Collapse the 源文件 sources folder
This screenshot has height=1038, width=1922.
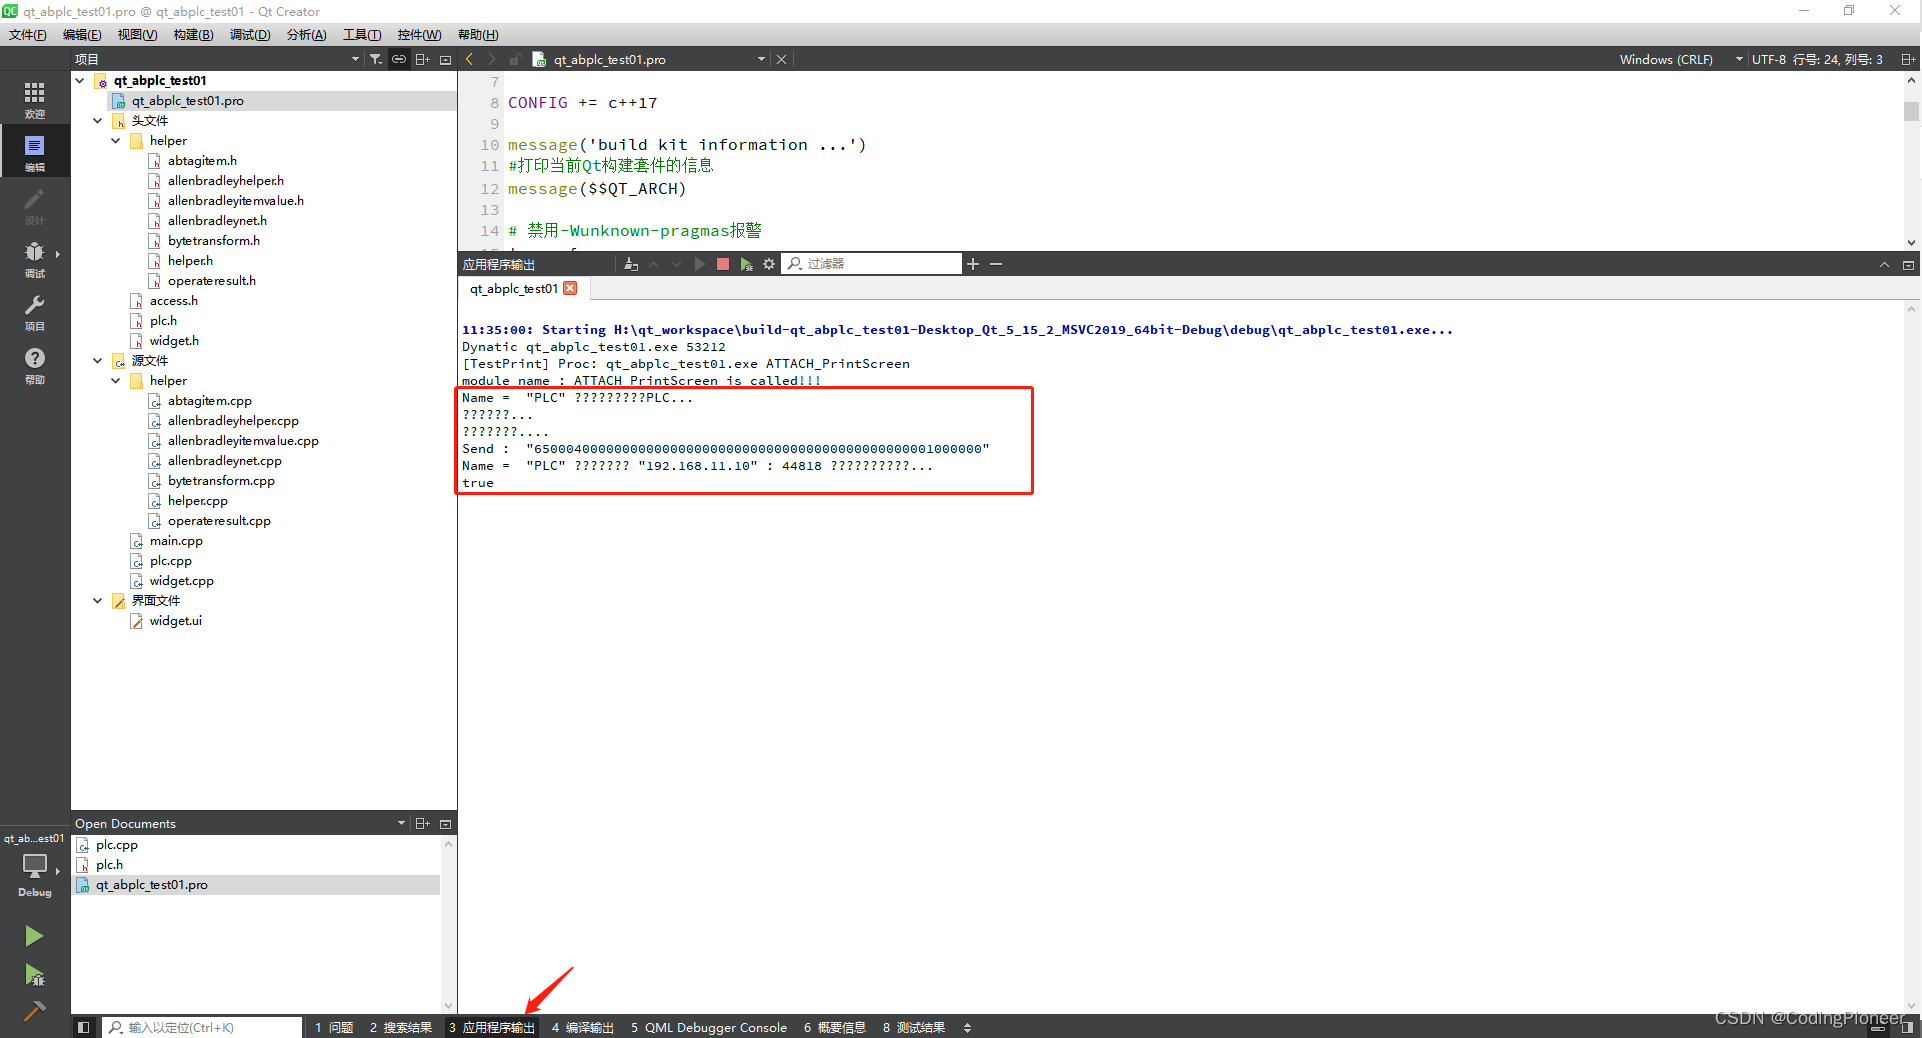point(97,360)
